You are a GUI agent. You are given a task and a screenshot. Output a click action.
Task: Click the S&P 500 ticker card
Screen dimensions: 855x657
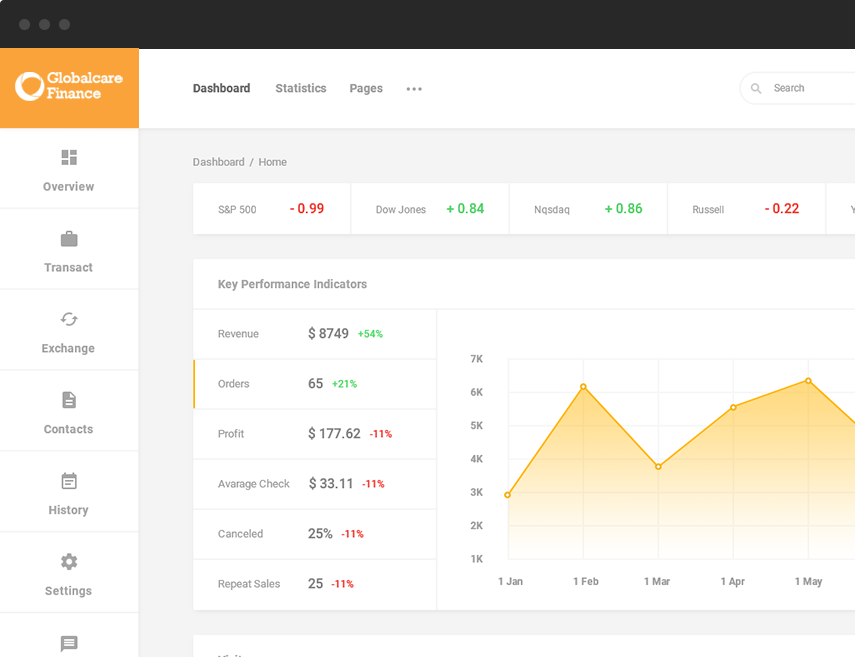click(x=271, y=209)
